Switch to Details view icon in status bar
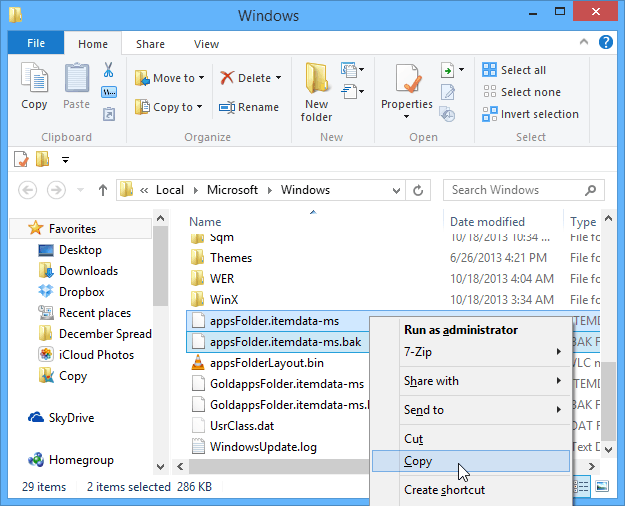The image size is (625, 506). [x=581, y=486]
